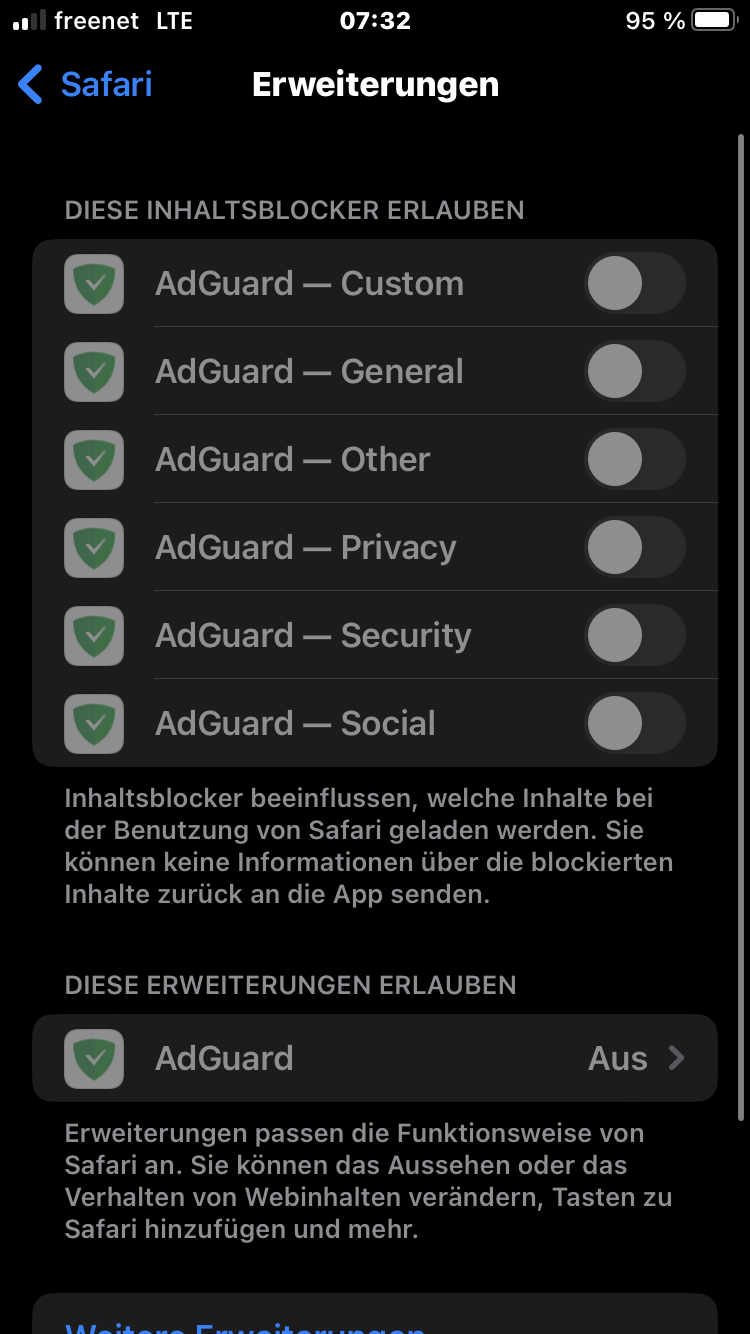This screenshot has width=750, height=1334.
Task: Turn on AdGuard — General switch
Action: (x=635, y=372)
